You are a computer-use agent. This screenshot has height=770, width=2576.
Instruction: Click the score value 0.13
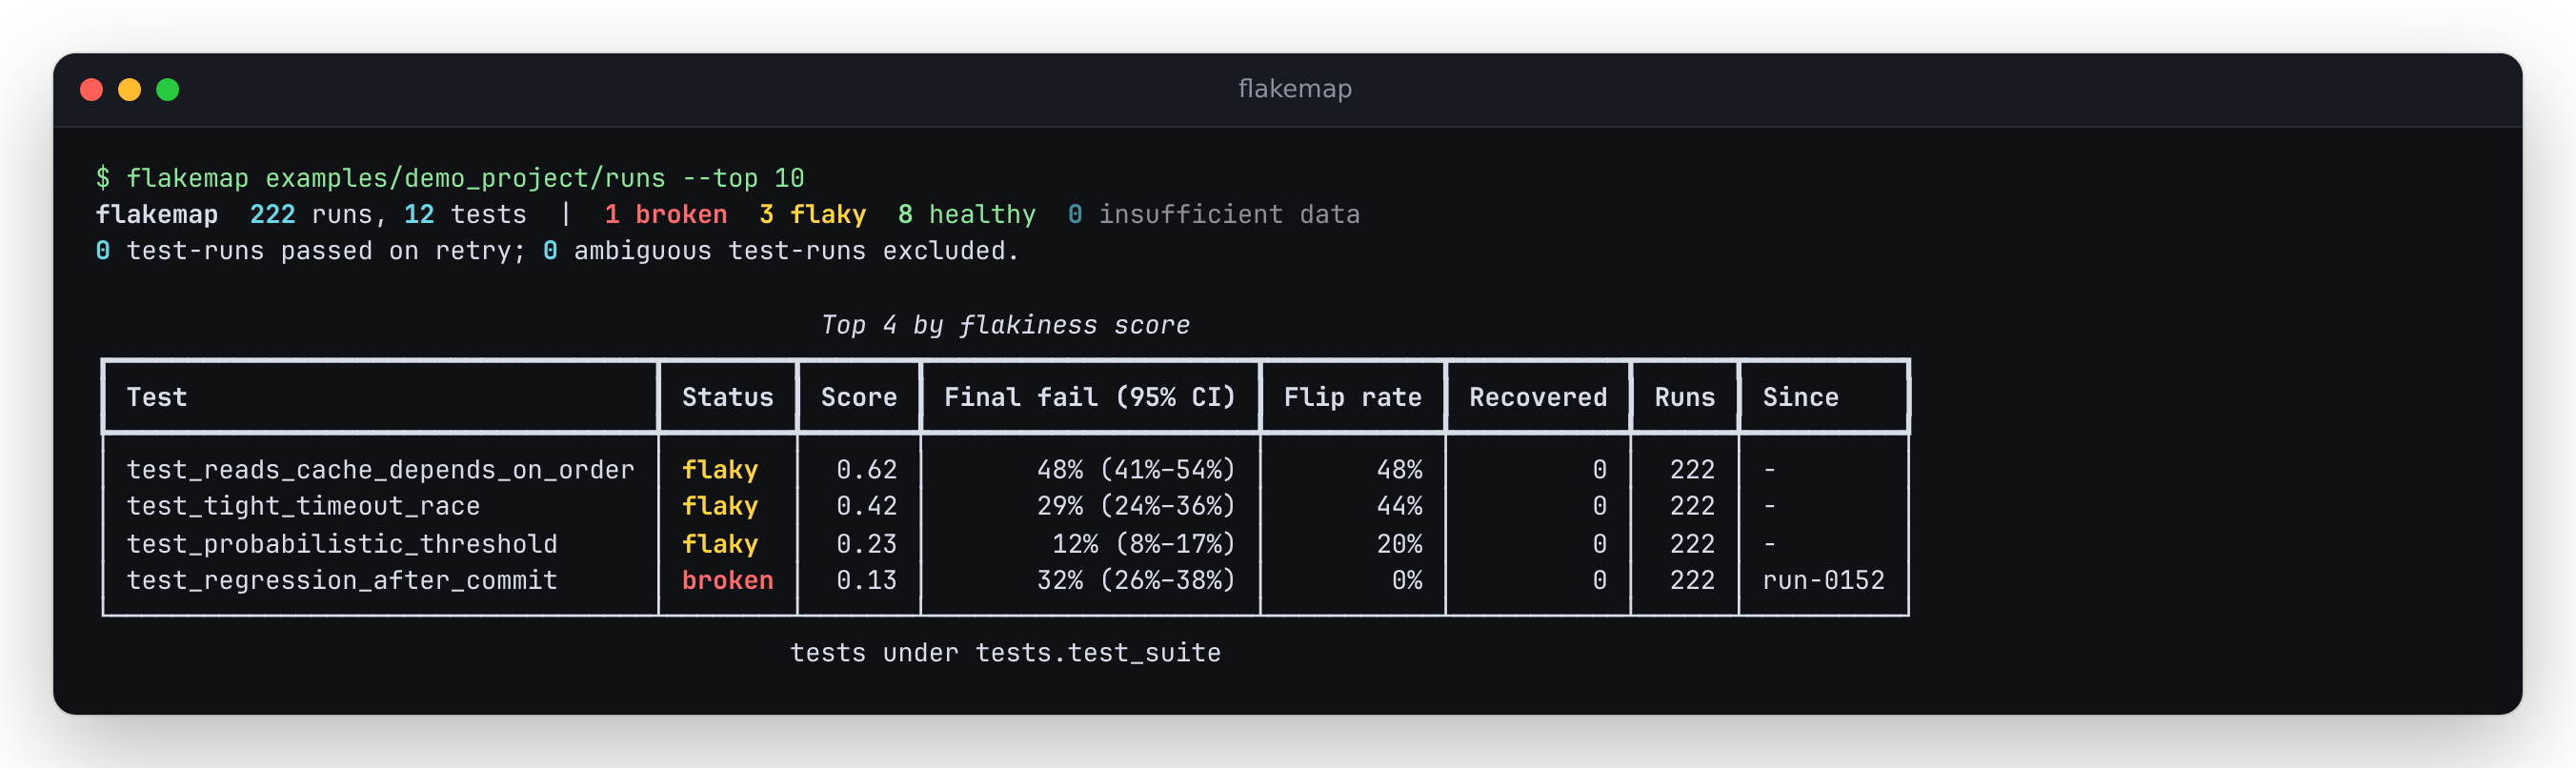867,581
